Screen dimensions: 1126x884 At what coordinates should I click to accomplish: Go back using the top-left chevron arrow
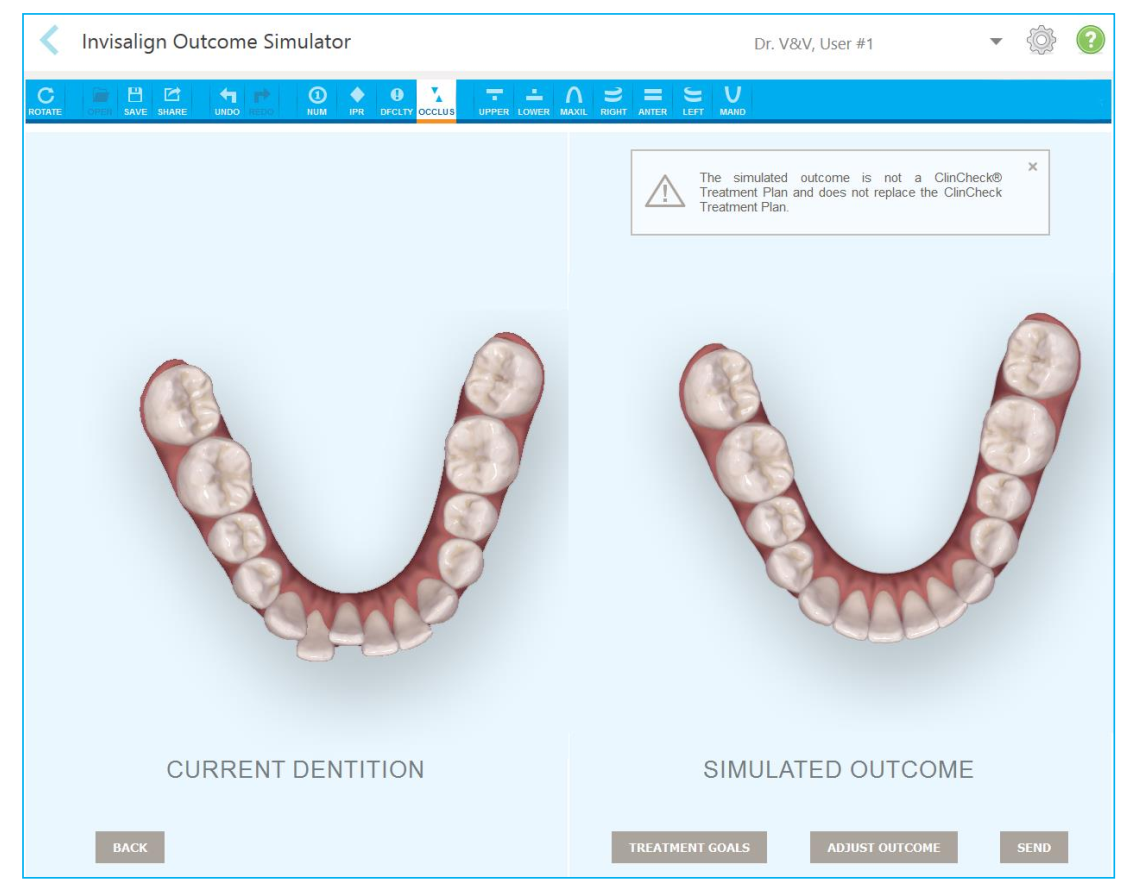(49, 42)
